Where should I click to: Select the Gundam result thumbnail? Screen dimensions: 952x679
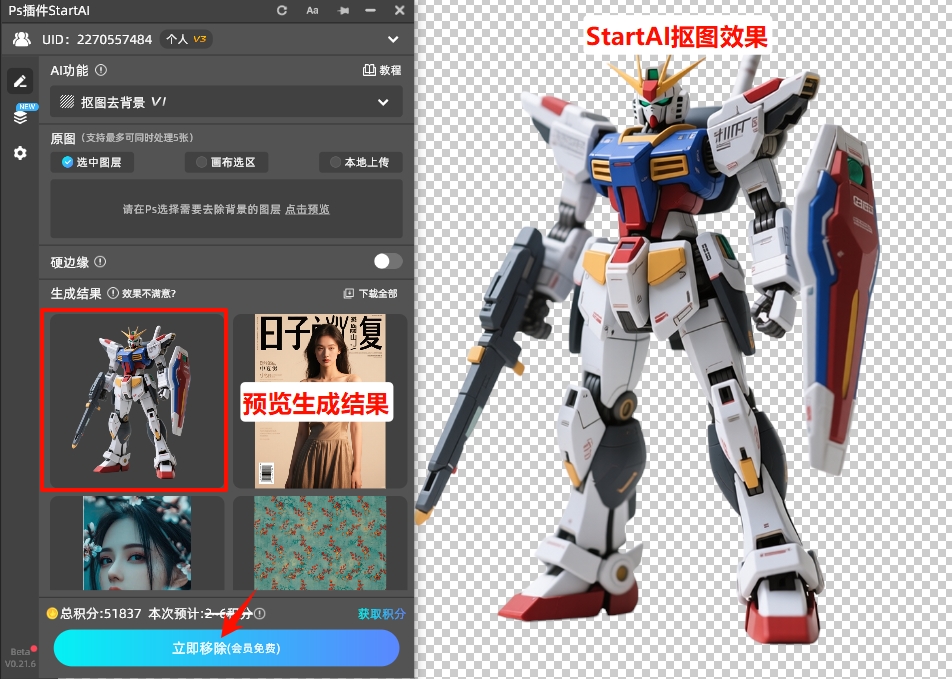coord(134,399)
